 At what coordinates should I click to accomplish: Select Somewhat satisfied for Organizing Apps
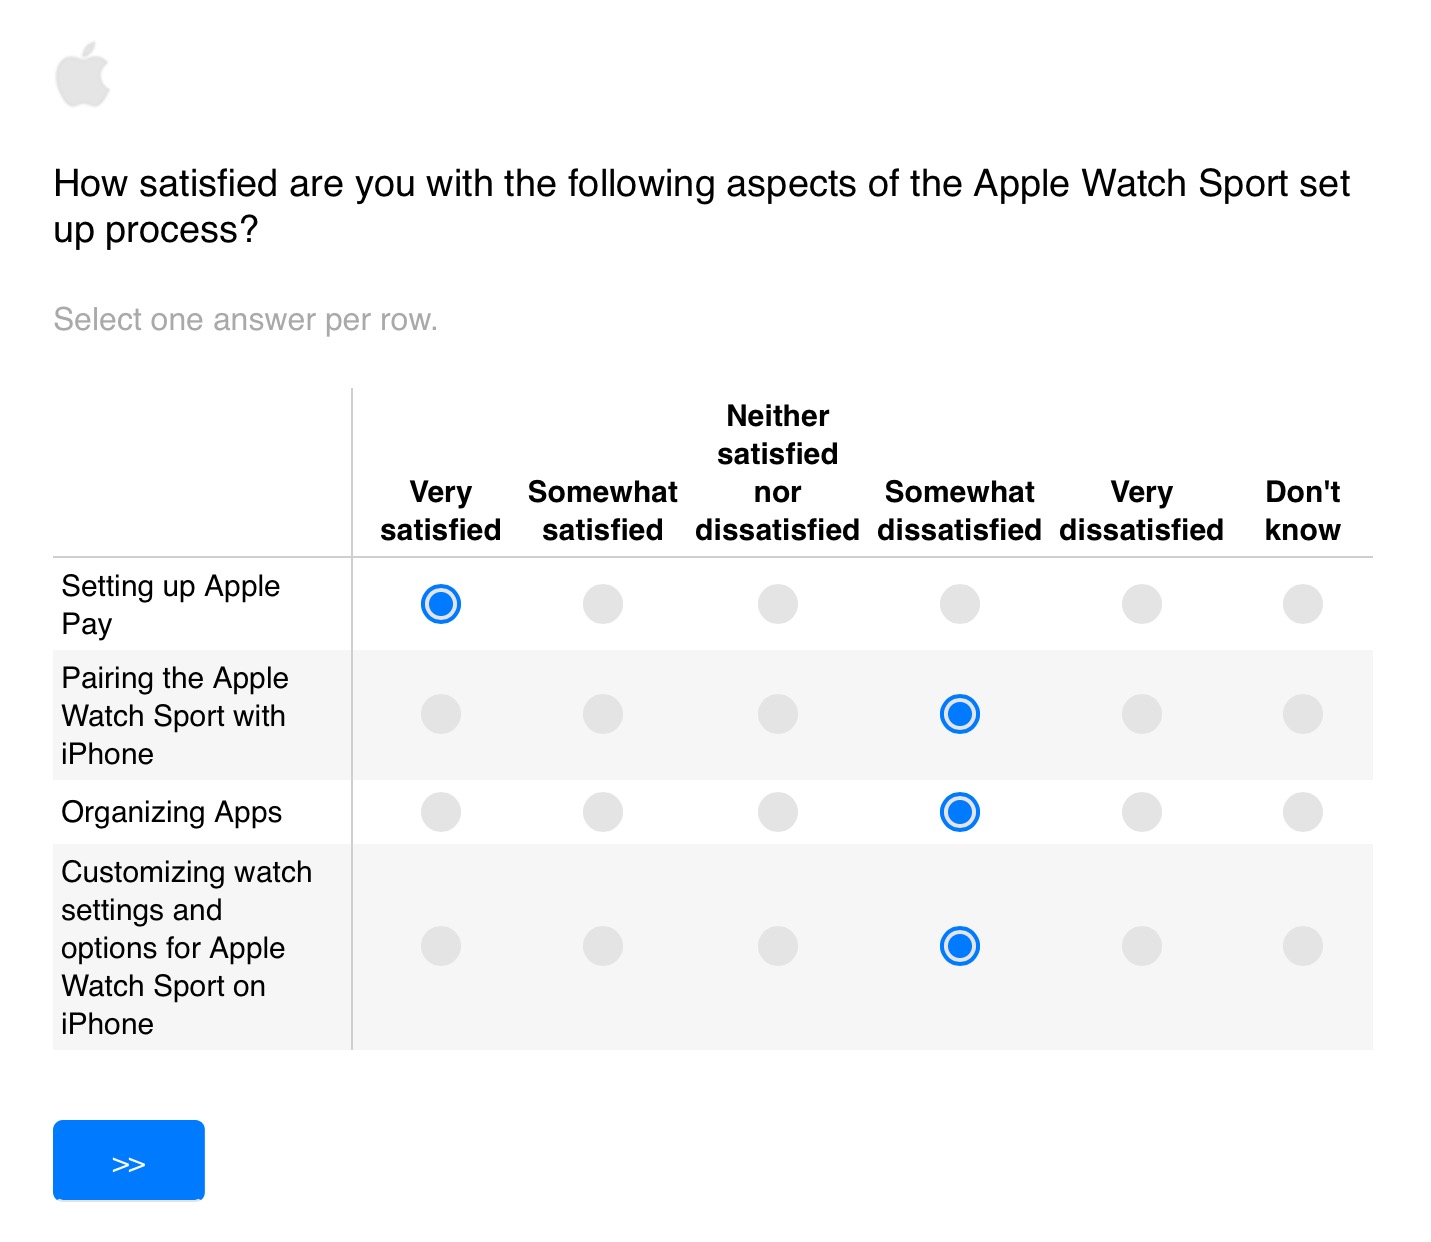click(603, 812)
